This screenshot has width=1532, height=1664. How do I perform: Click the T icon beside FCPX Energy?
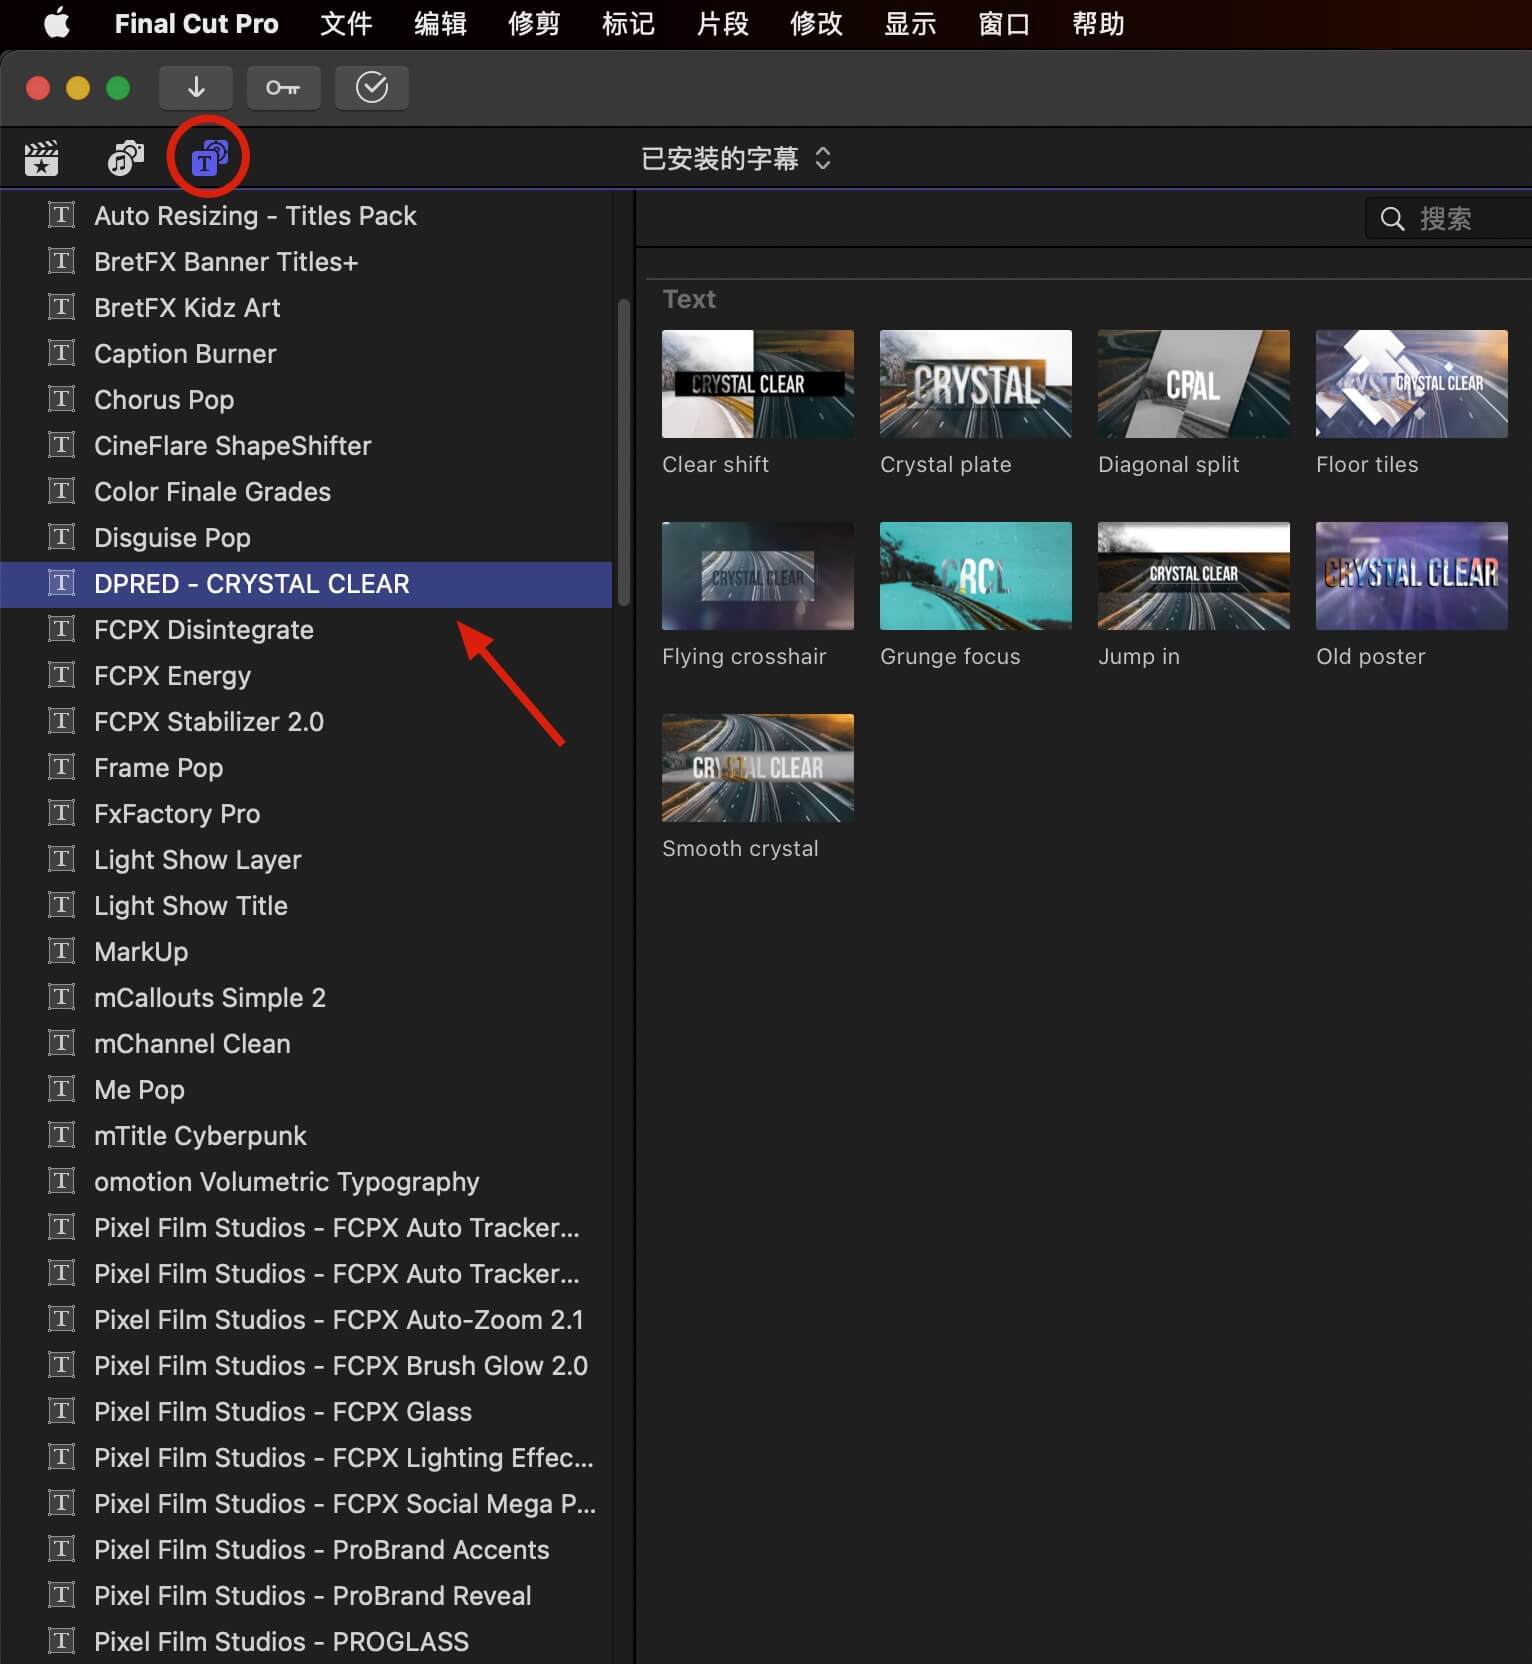point(62,675)
